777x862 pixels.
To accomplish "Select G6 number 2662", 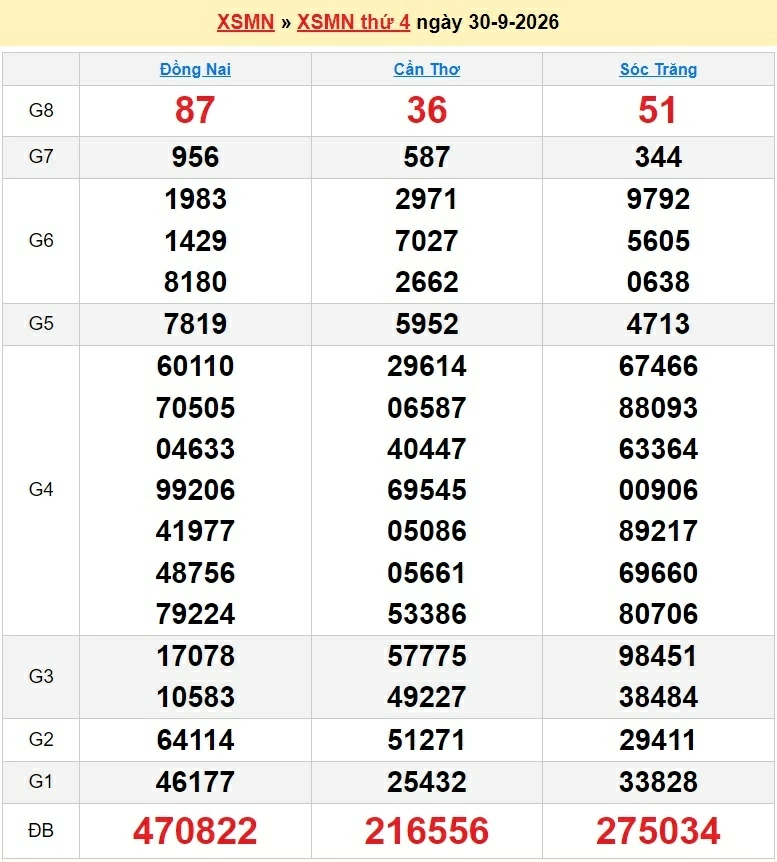I will click(x=427, y=282).
